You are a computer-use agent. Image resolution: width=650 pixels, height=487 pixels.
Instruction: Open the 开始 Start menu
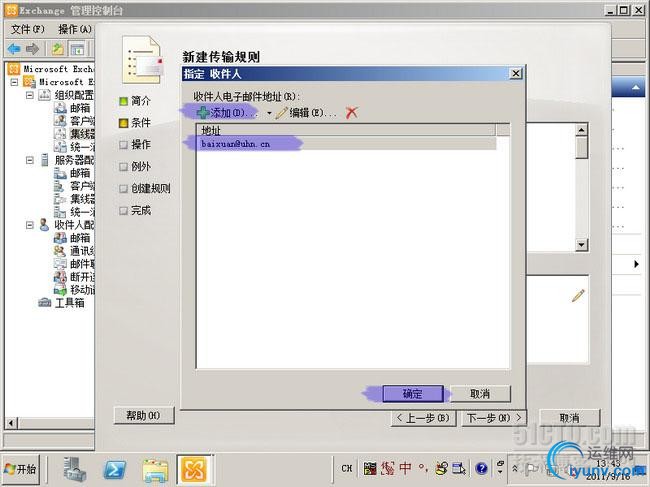[21, 469]
